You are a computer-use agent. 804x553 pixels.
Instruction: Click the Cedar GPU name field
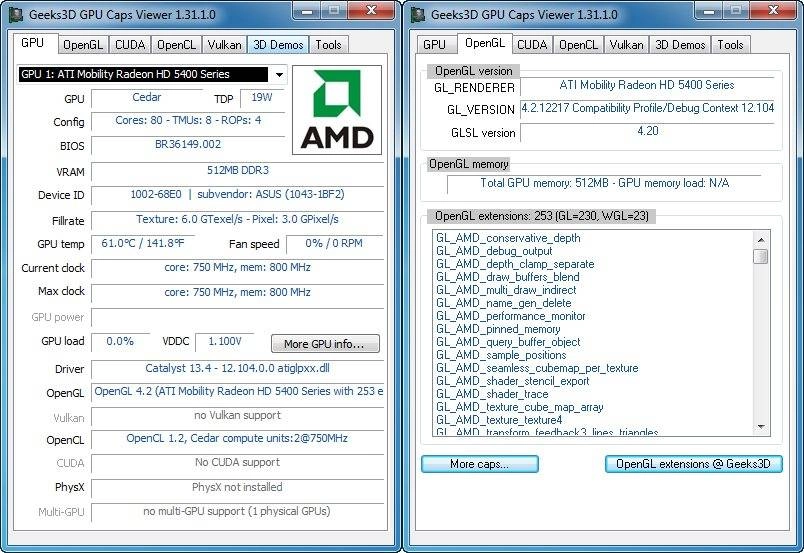tap(147, 98)
